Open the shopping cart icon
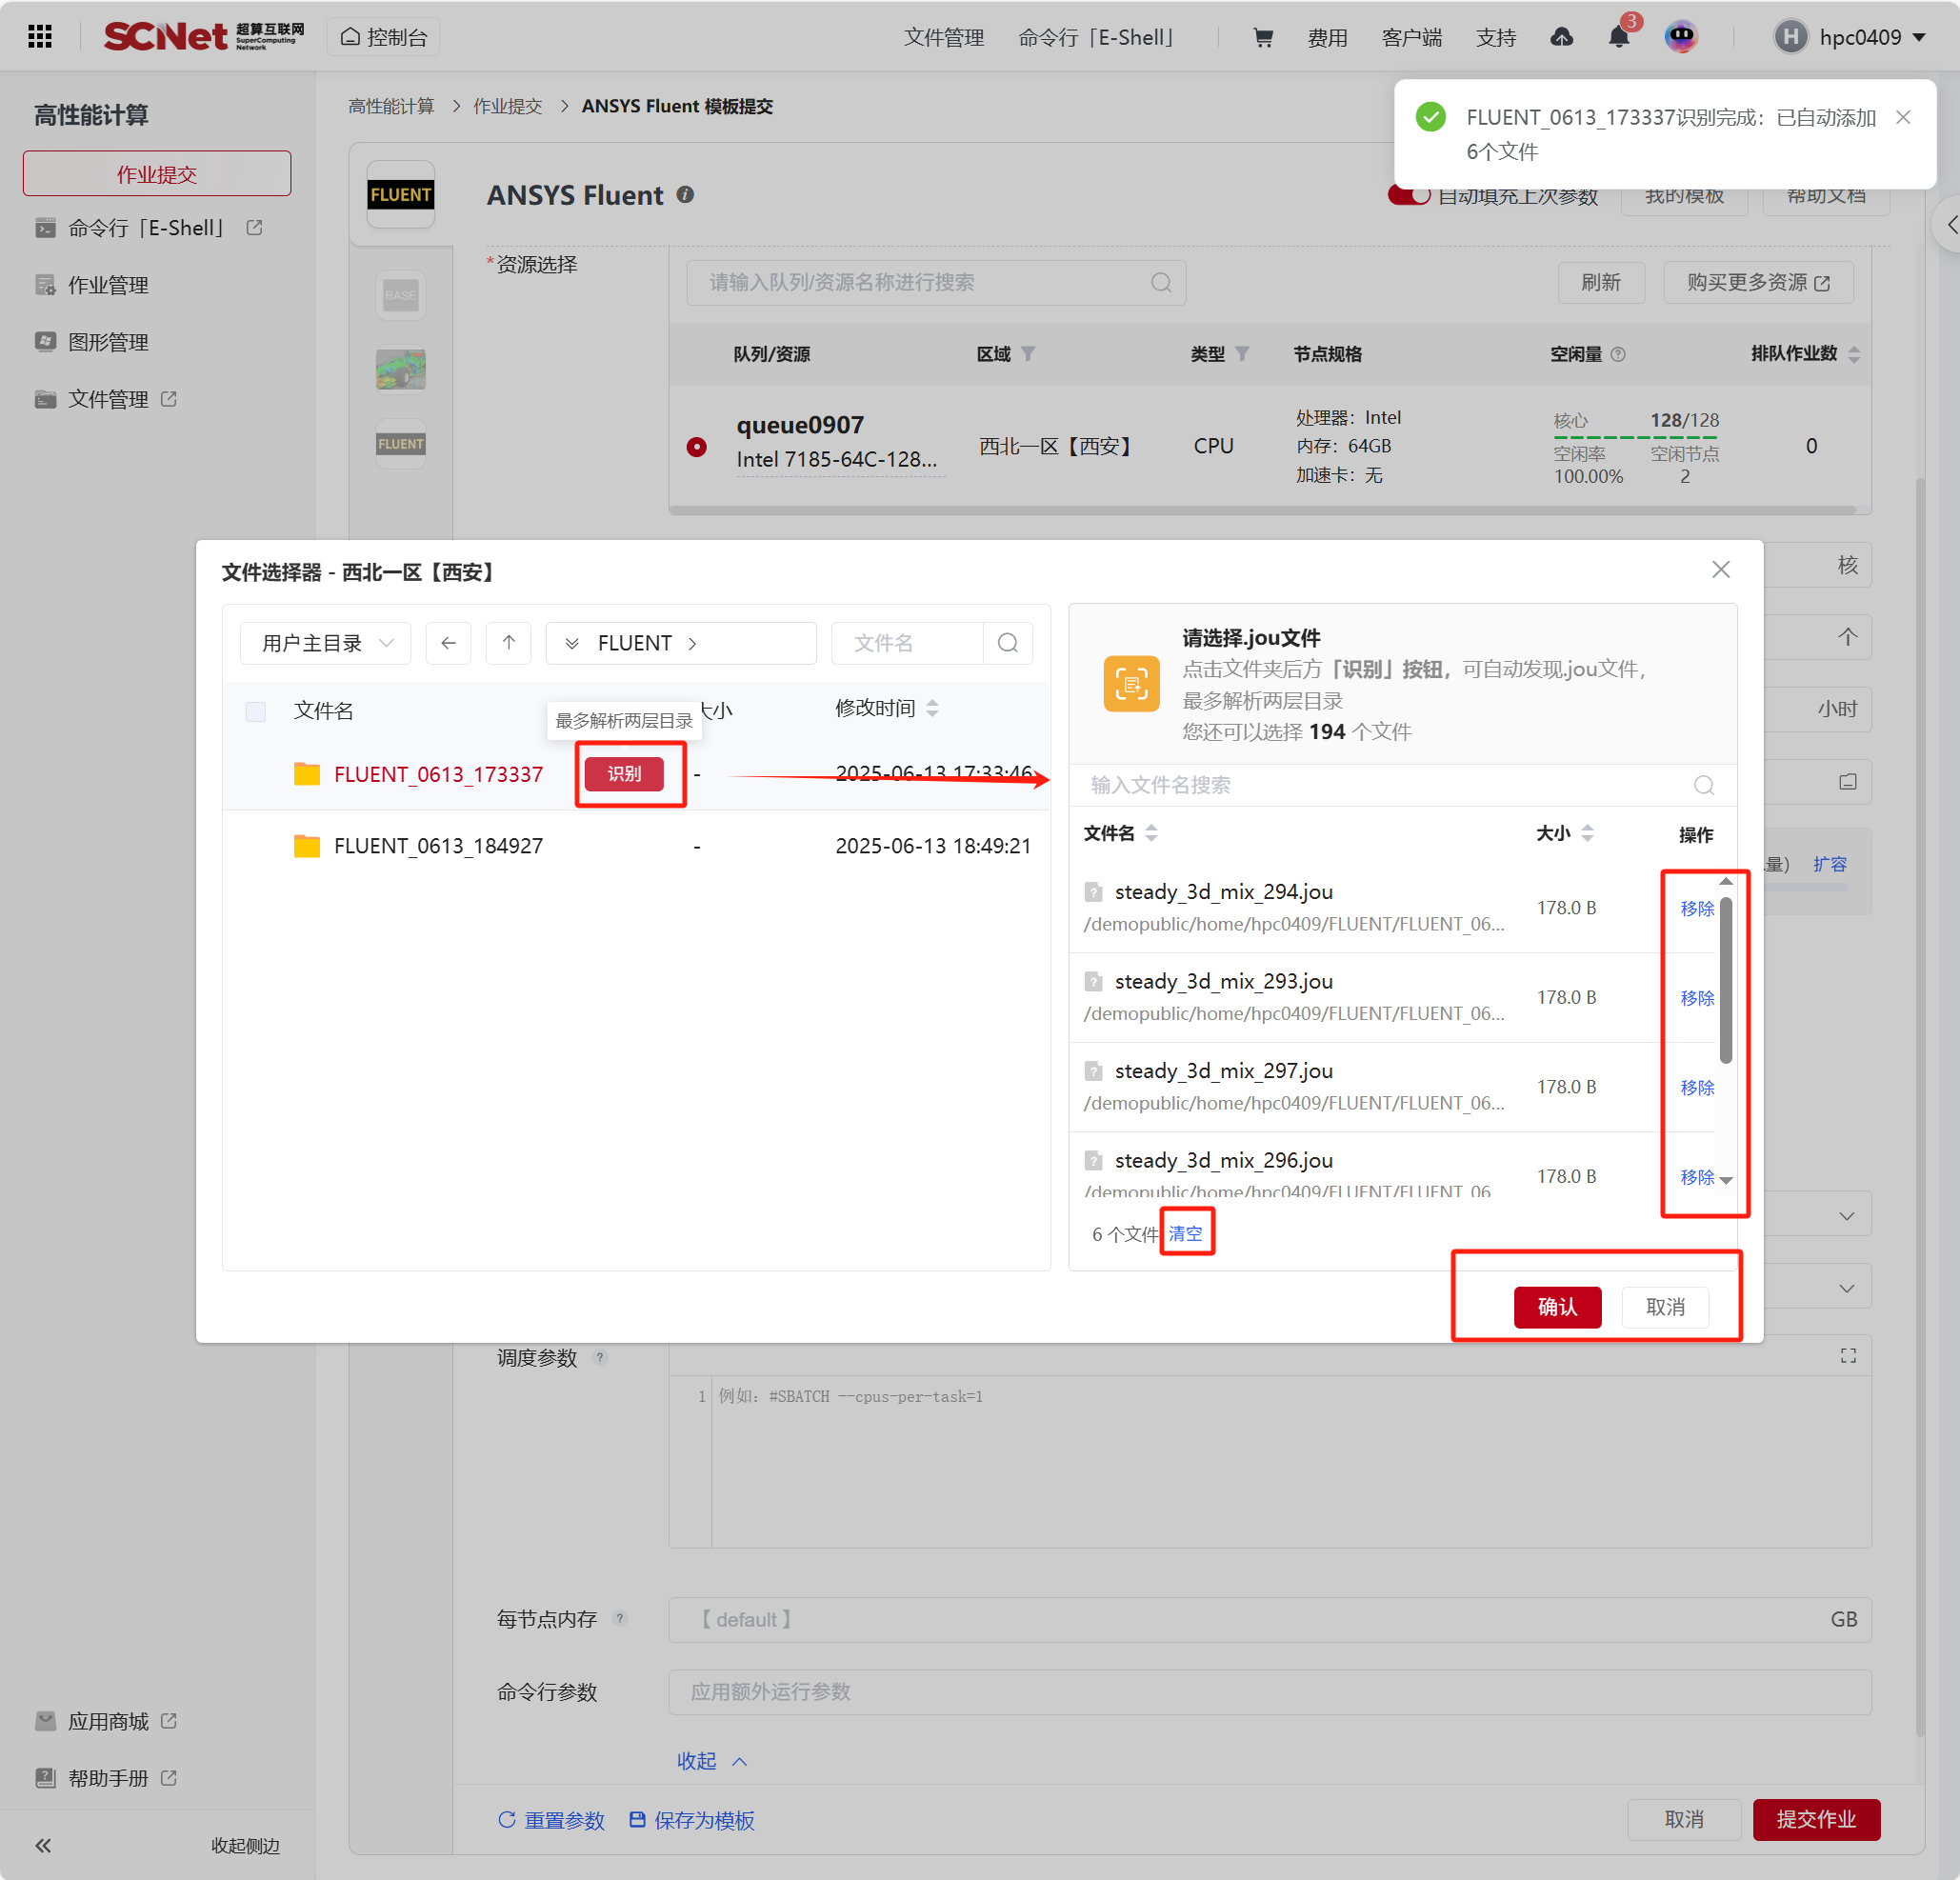 (x=1263, y=38)
